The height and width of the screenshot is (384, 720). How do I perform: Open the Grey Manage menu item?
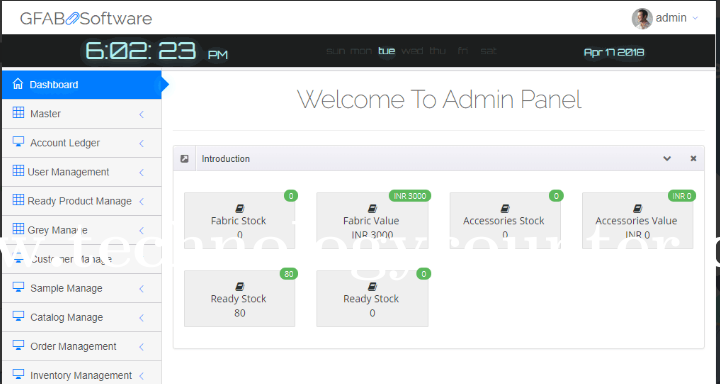click(x=82, y=230)
